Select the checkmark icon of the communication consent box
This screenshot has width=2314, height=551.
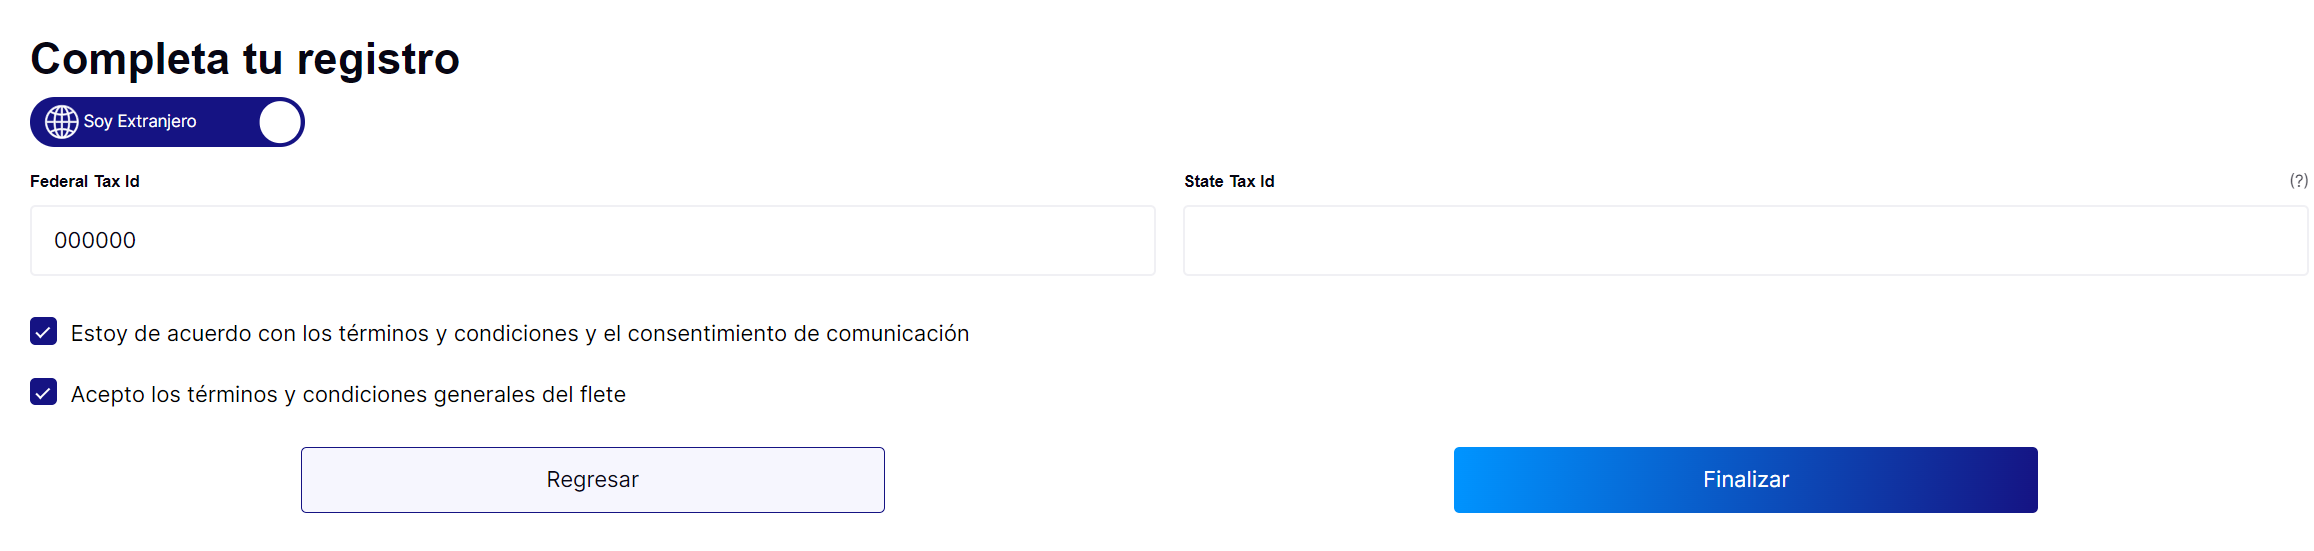43,332
